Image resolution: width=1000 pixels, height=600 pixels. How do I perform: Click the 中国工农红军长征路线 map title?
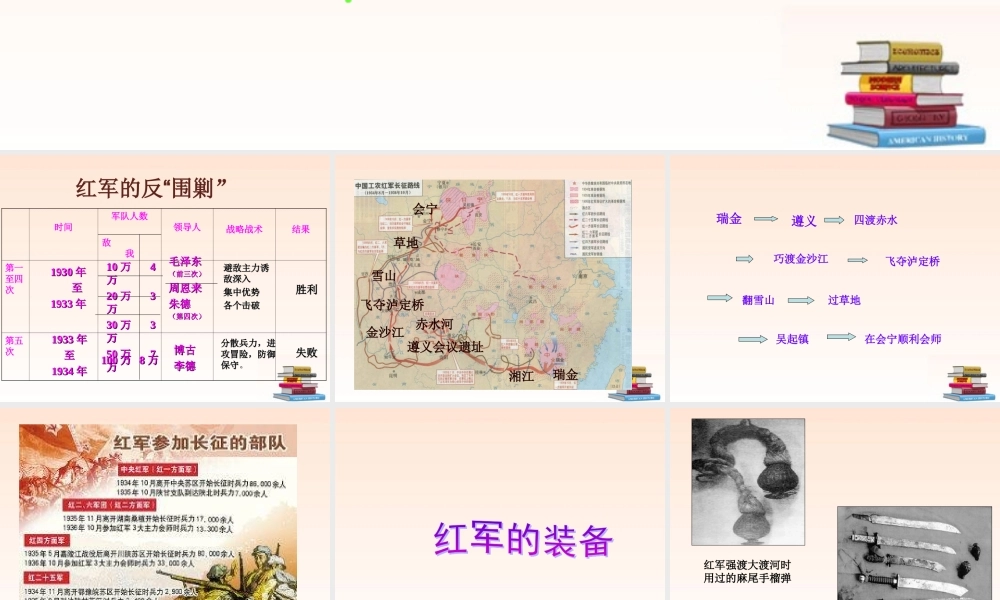(387, 186)
